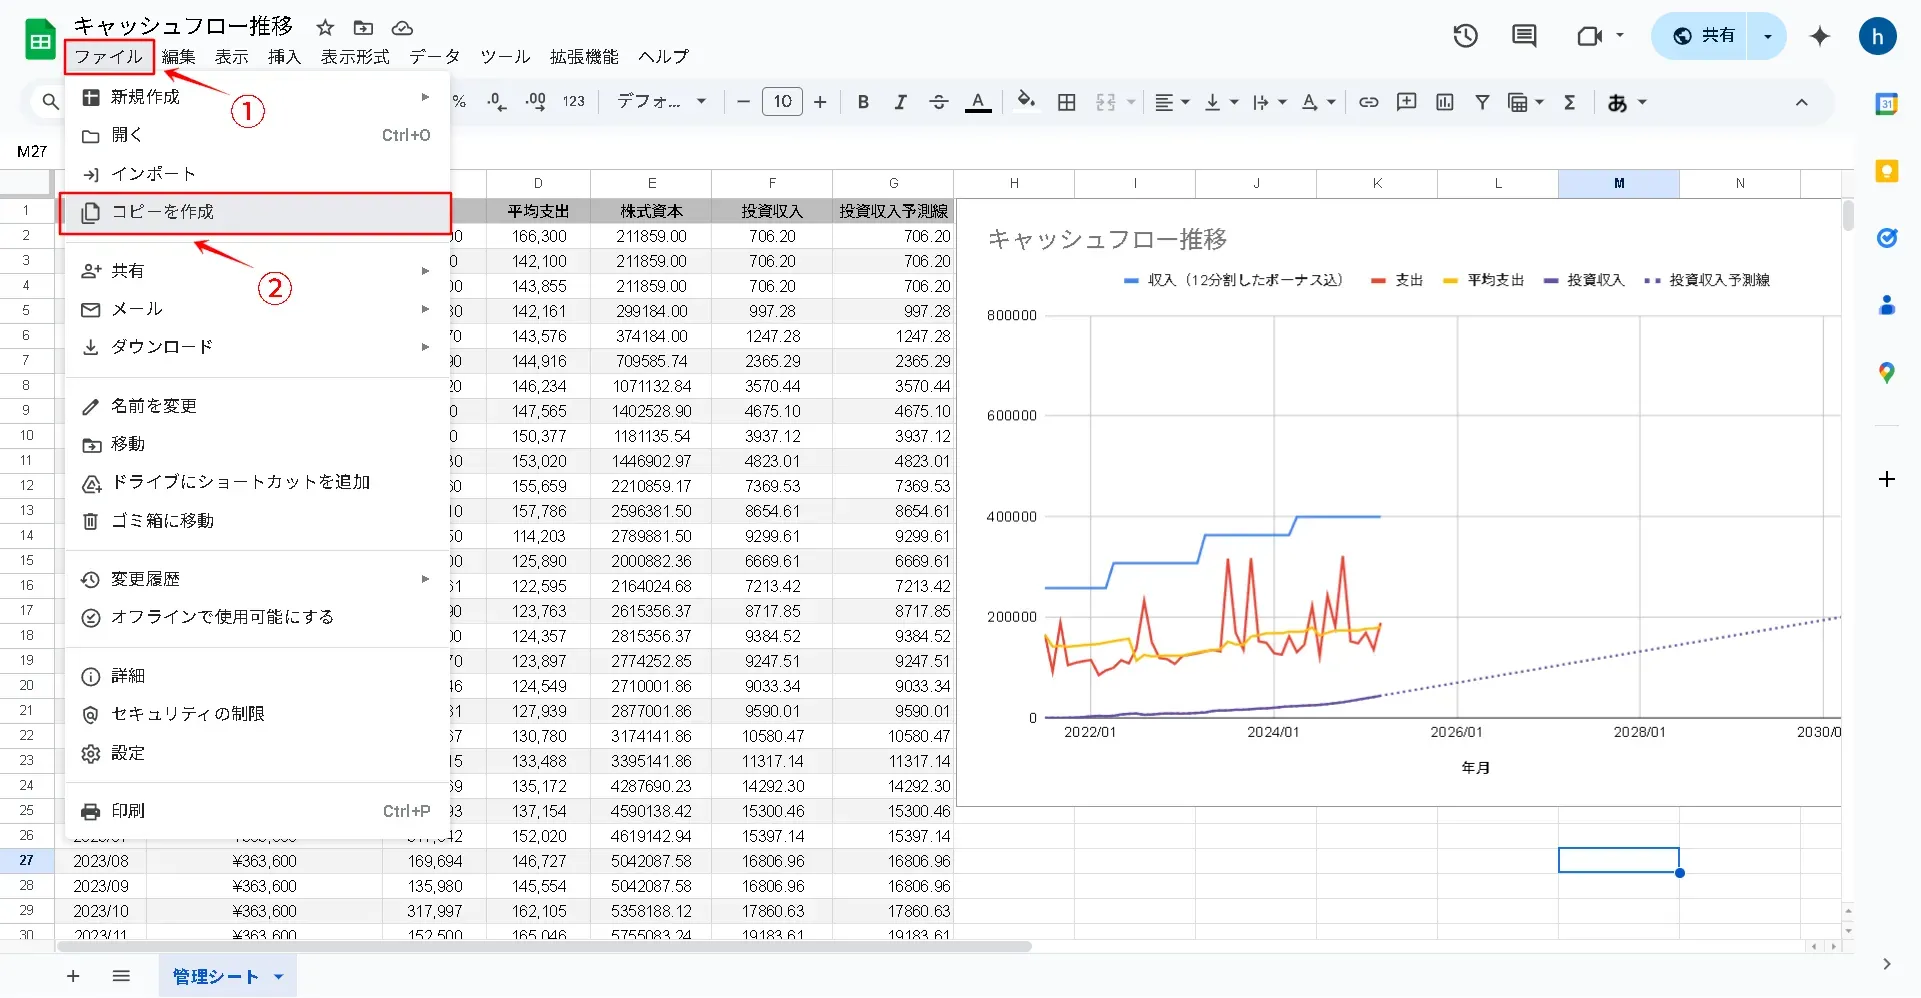
Task: Open Contacts side panel
Action: (1887, 305)
